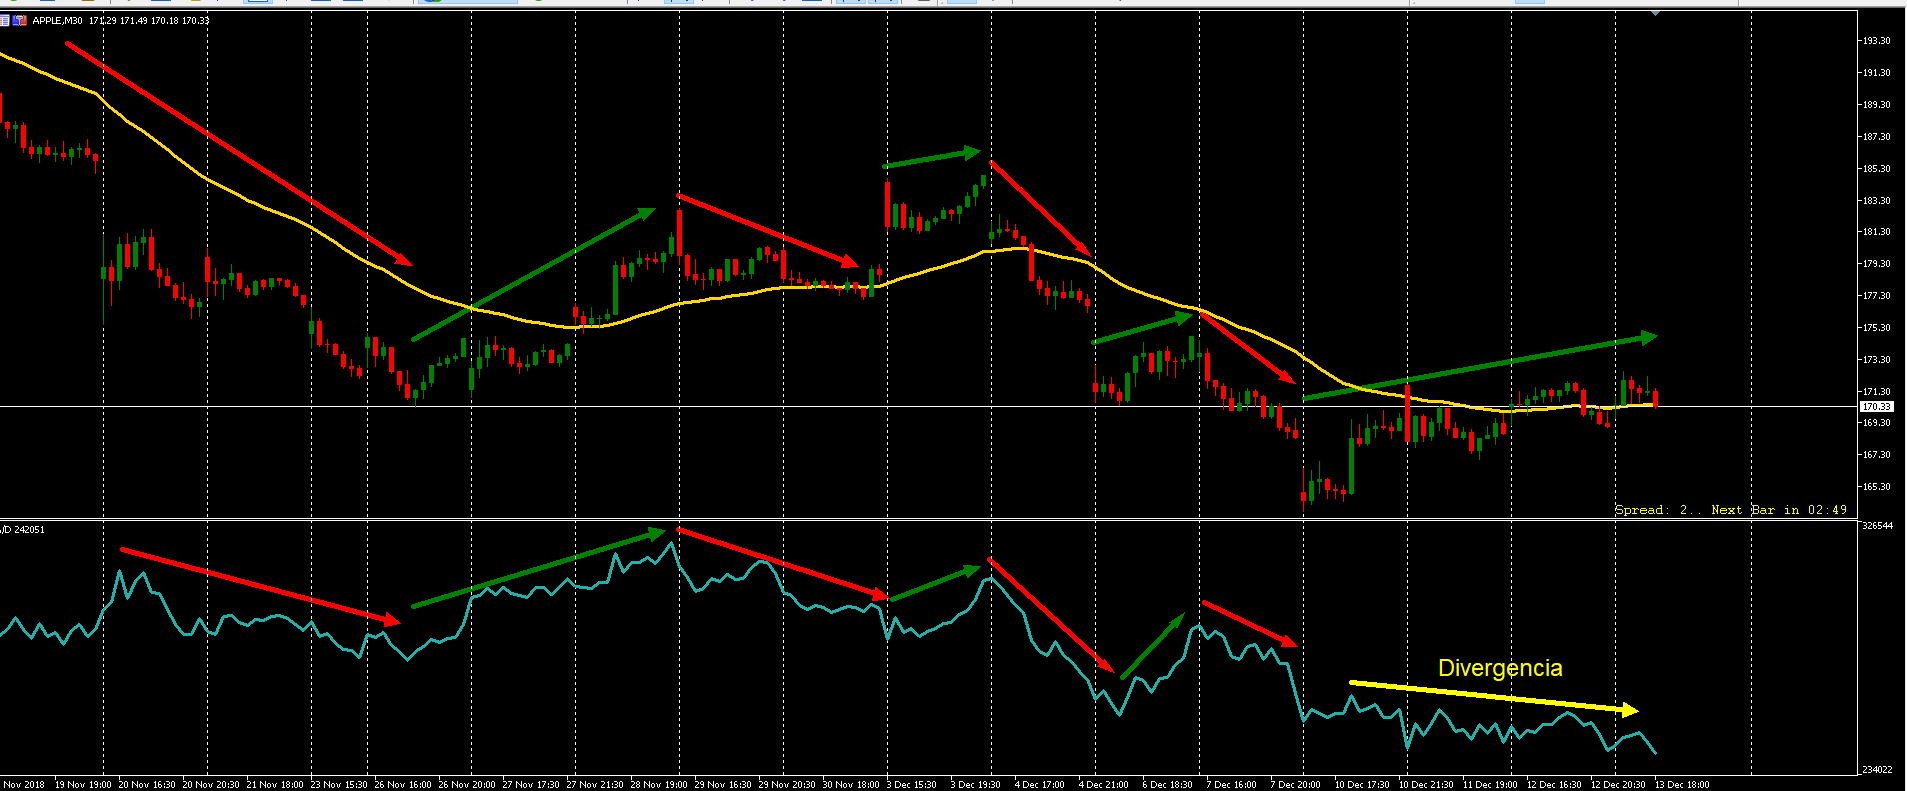This screenshot has width=1907, height=791.
Task: Click the 193.30 price scale label
Action: point(1876,41)
